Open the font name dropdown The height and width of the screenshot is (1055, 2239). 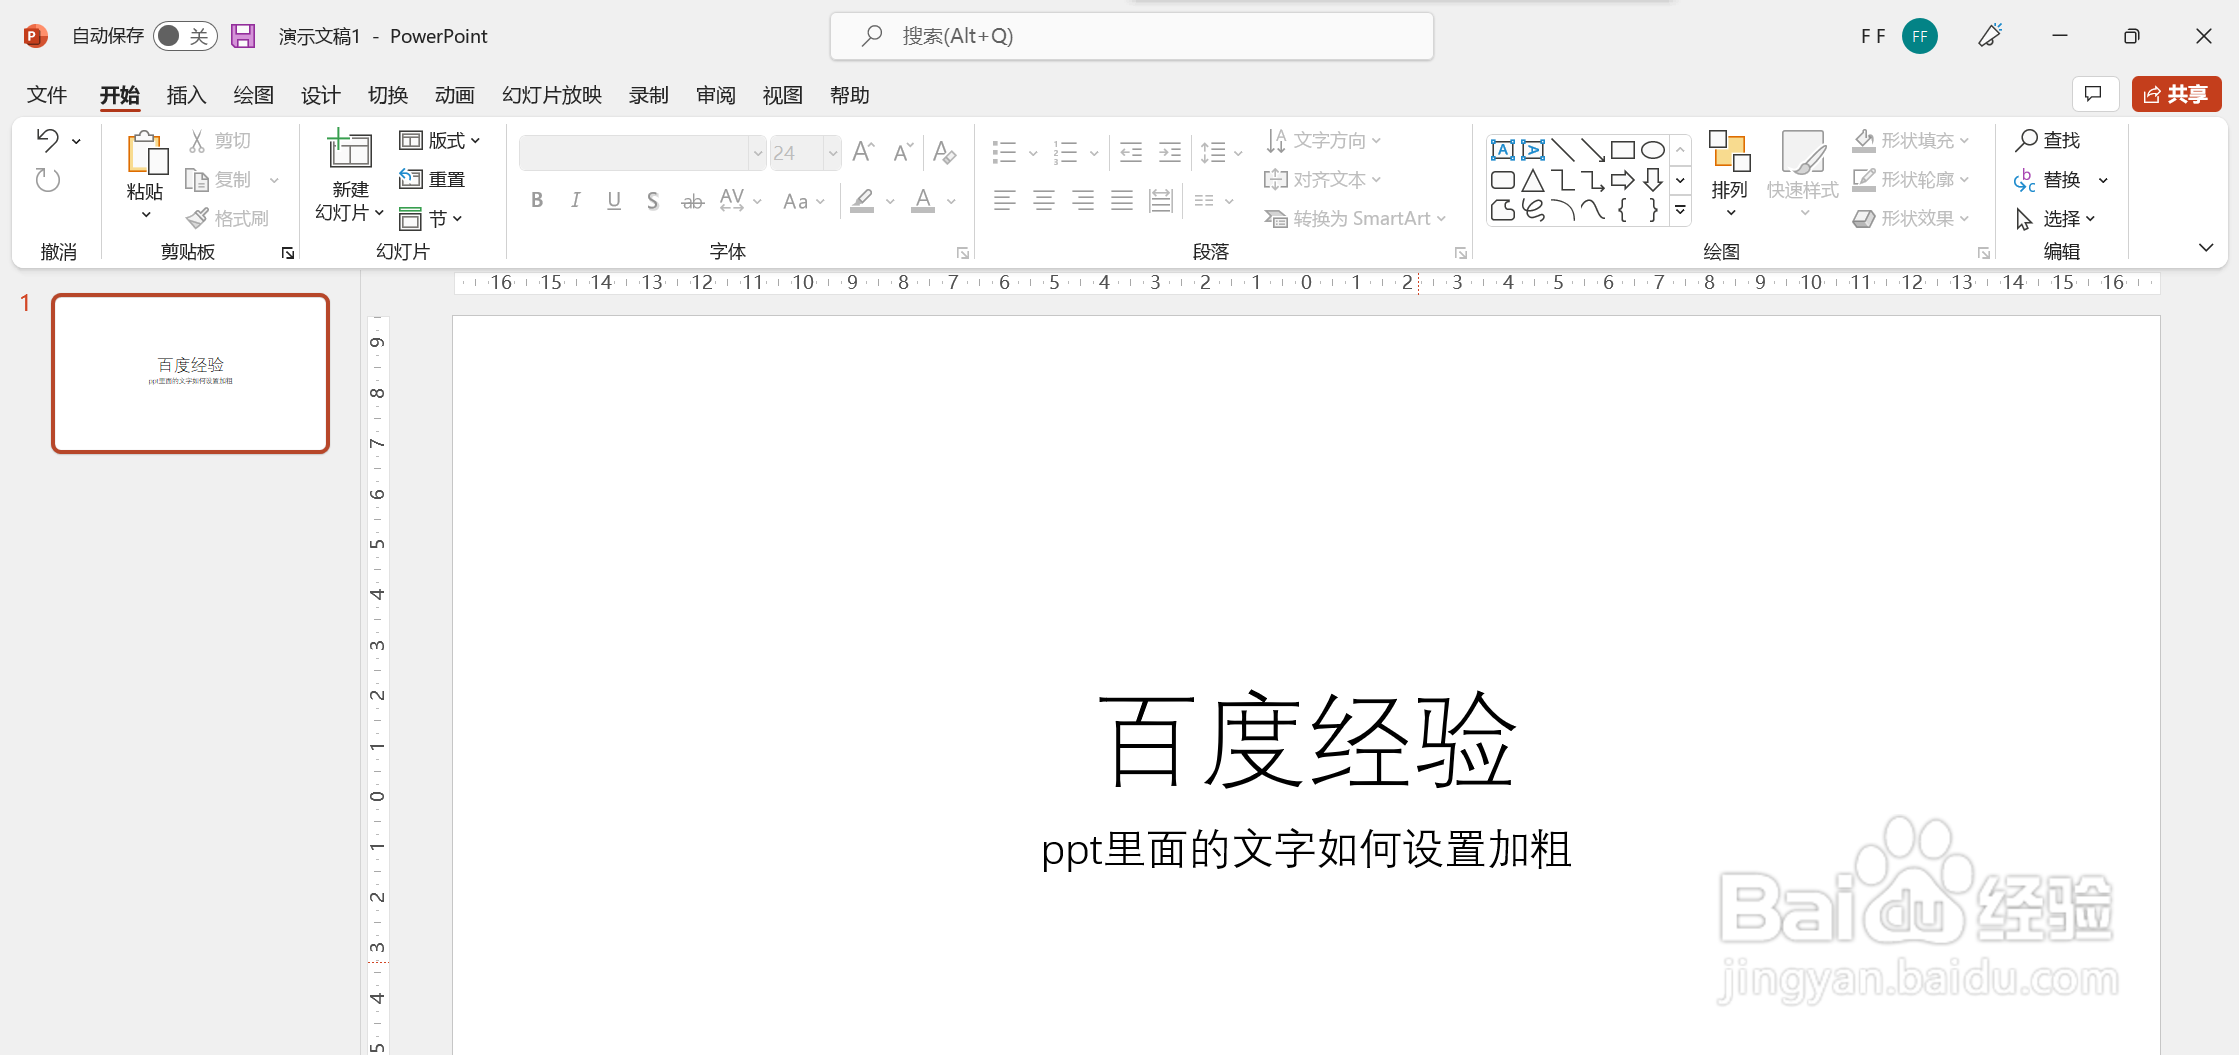pos(757,153)
